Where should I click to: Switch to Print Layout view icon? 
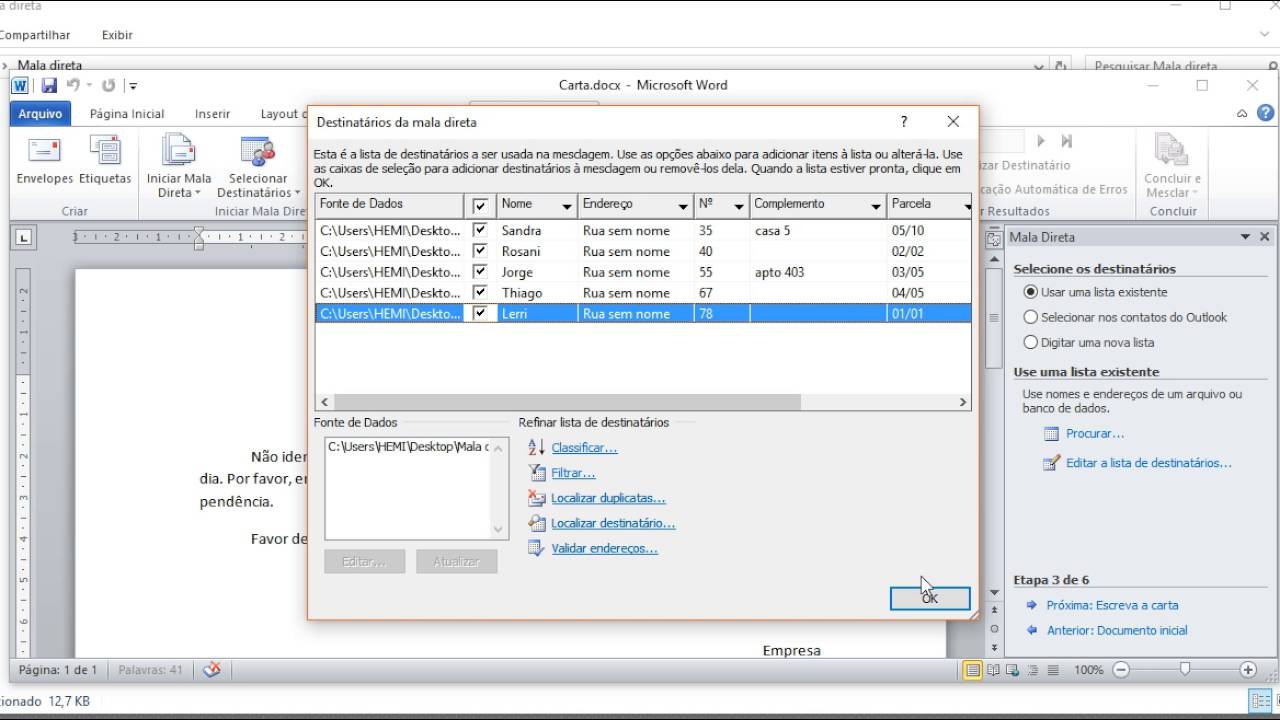click(x=972, y=670)
